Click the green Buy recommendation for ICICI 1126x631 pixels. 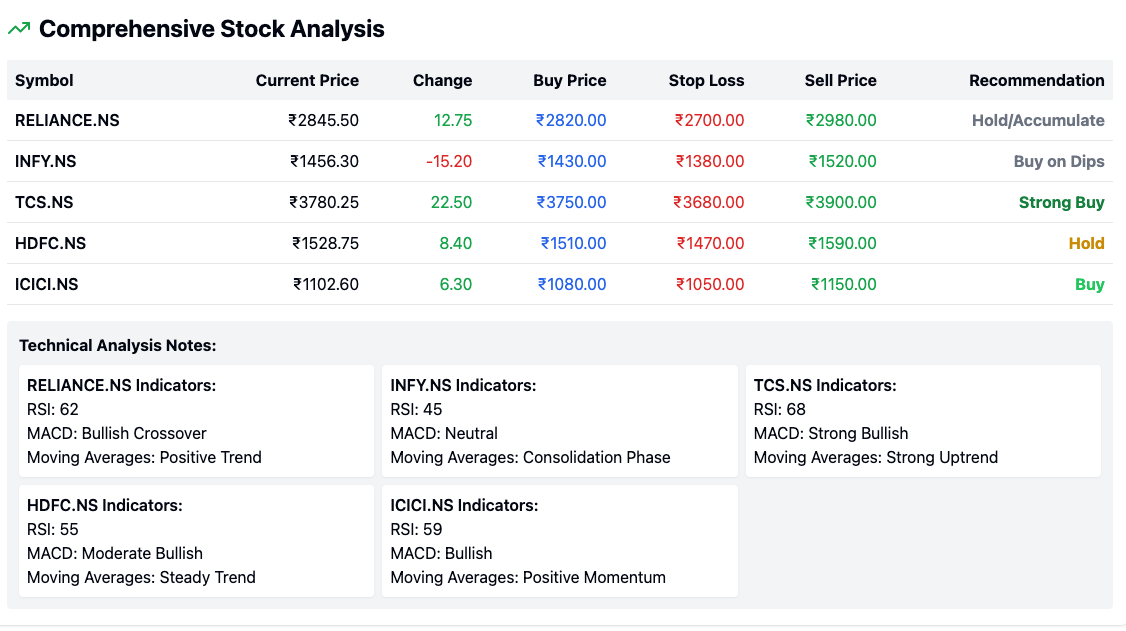1089,284
